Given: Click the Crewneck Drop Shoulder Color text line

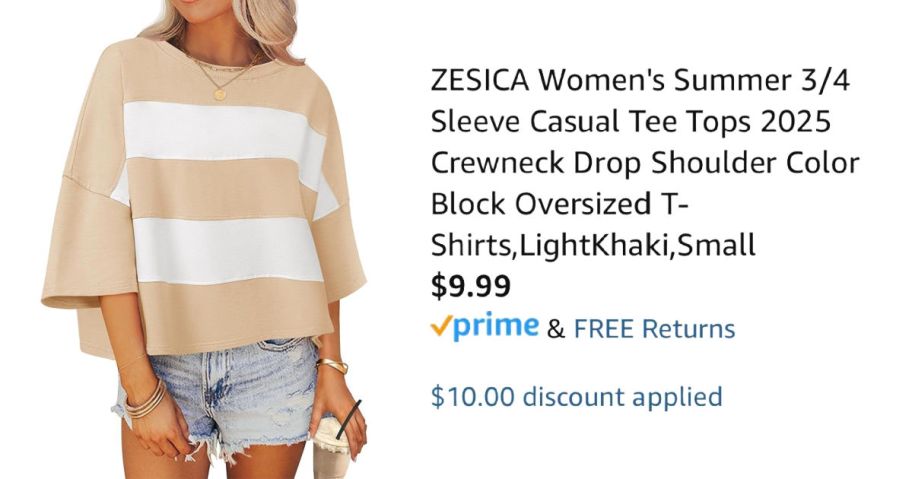Looking at the screenshot, I should pos(644,163).
